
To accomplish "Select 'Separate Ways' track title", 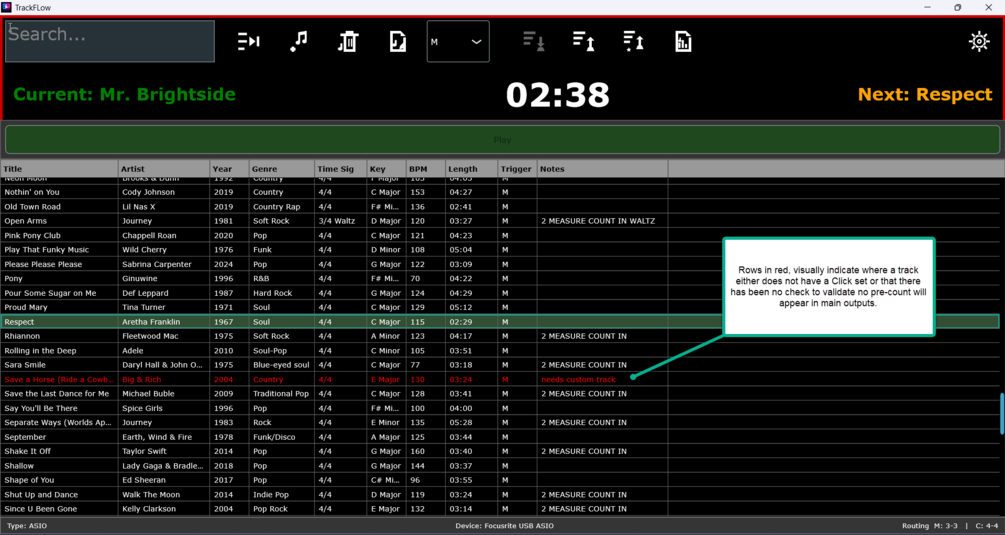I will (58, 422).
